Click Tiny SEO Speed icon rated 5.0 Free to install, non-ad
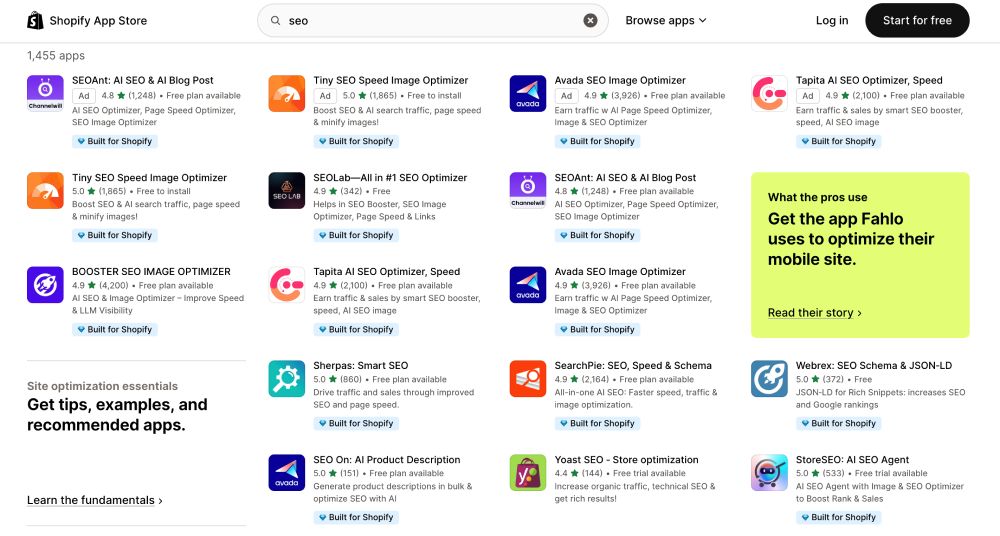 (x=45, y=190)
